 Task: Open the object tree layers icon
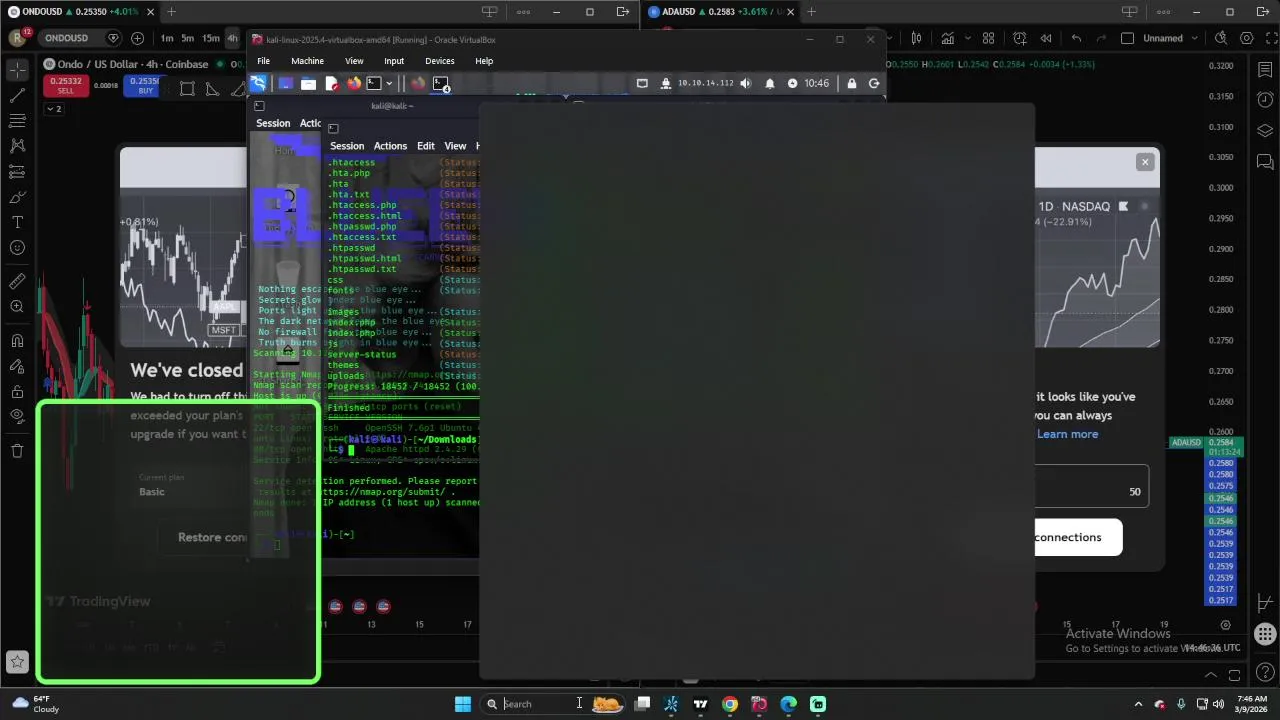pyautogui.click(x=1265, y=131)
